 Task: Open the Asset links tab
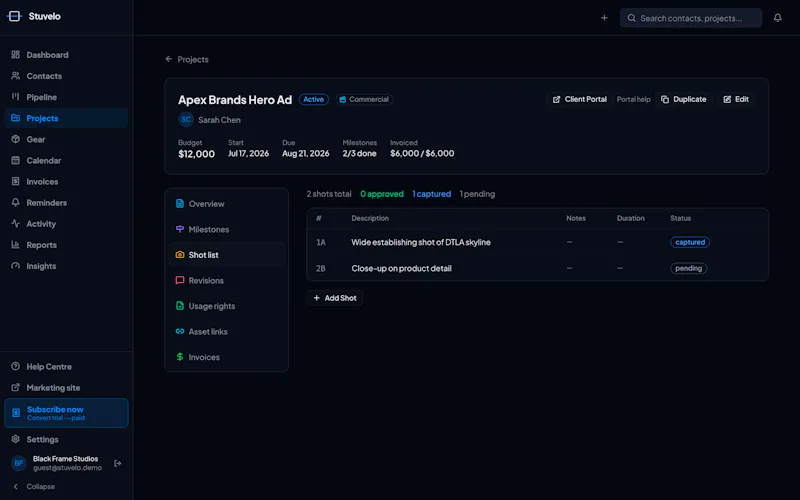[227, 331]
